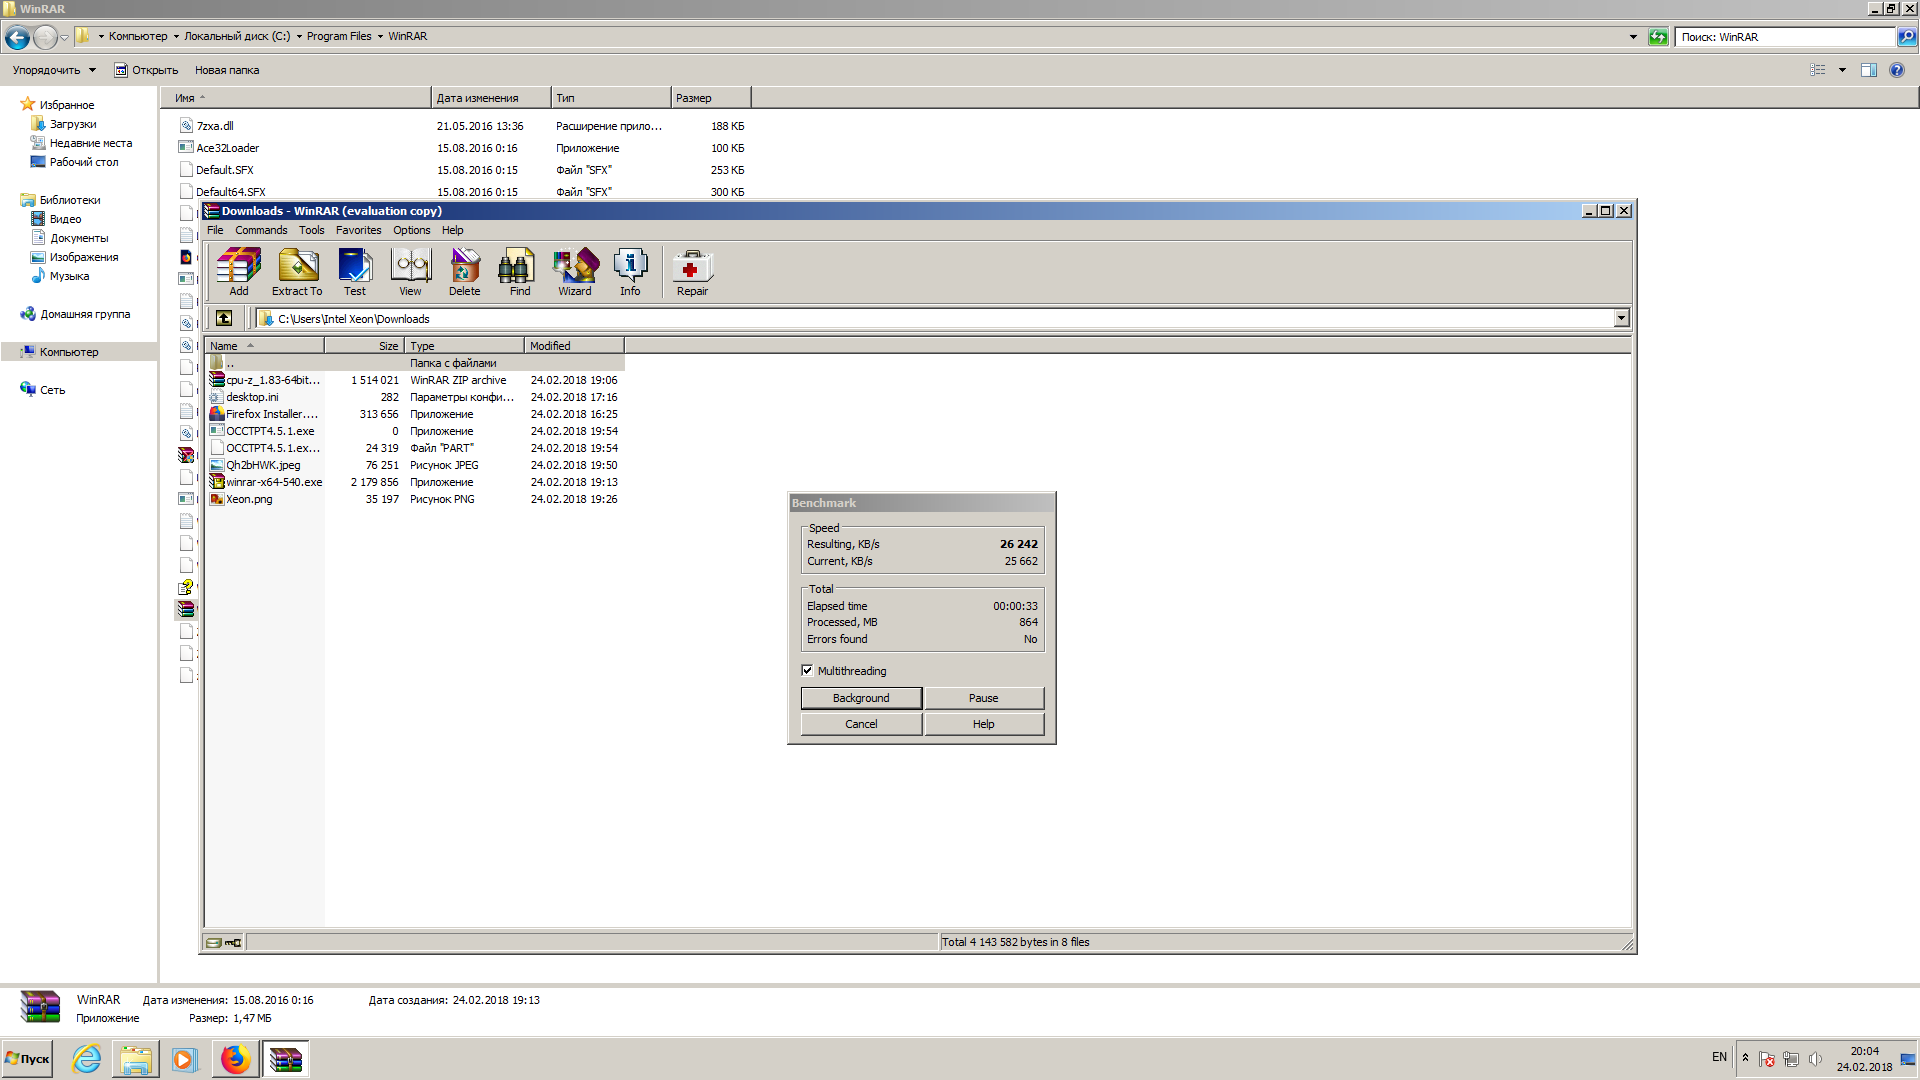This screenshot has height=1080, width=1920.
Task: Refresh the Explorer address bar location
Action: click(1658, 37)
